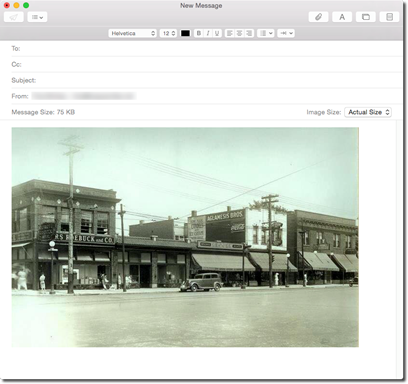Open the Photo Browser icon
The width and height of the screenshot is (408, 384).
(x=366, y=17)
